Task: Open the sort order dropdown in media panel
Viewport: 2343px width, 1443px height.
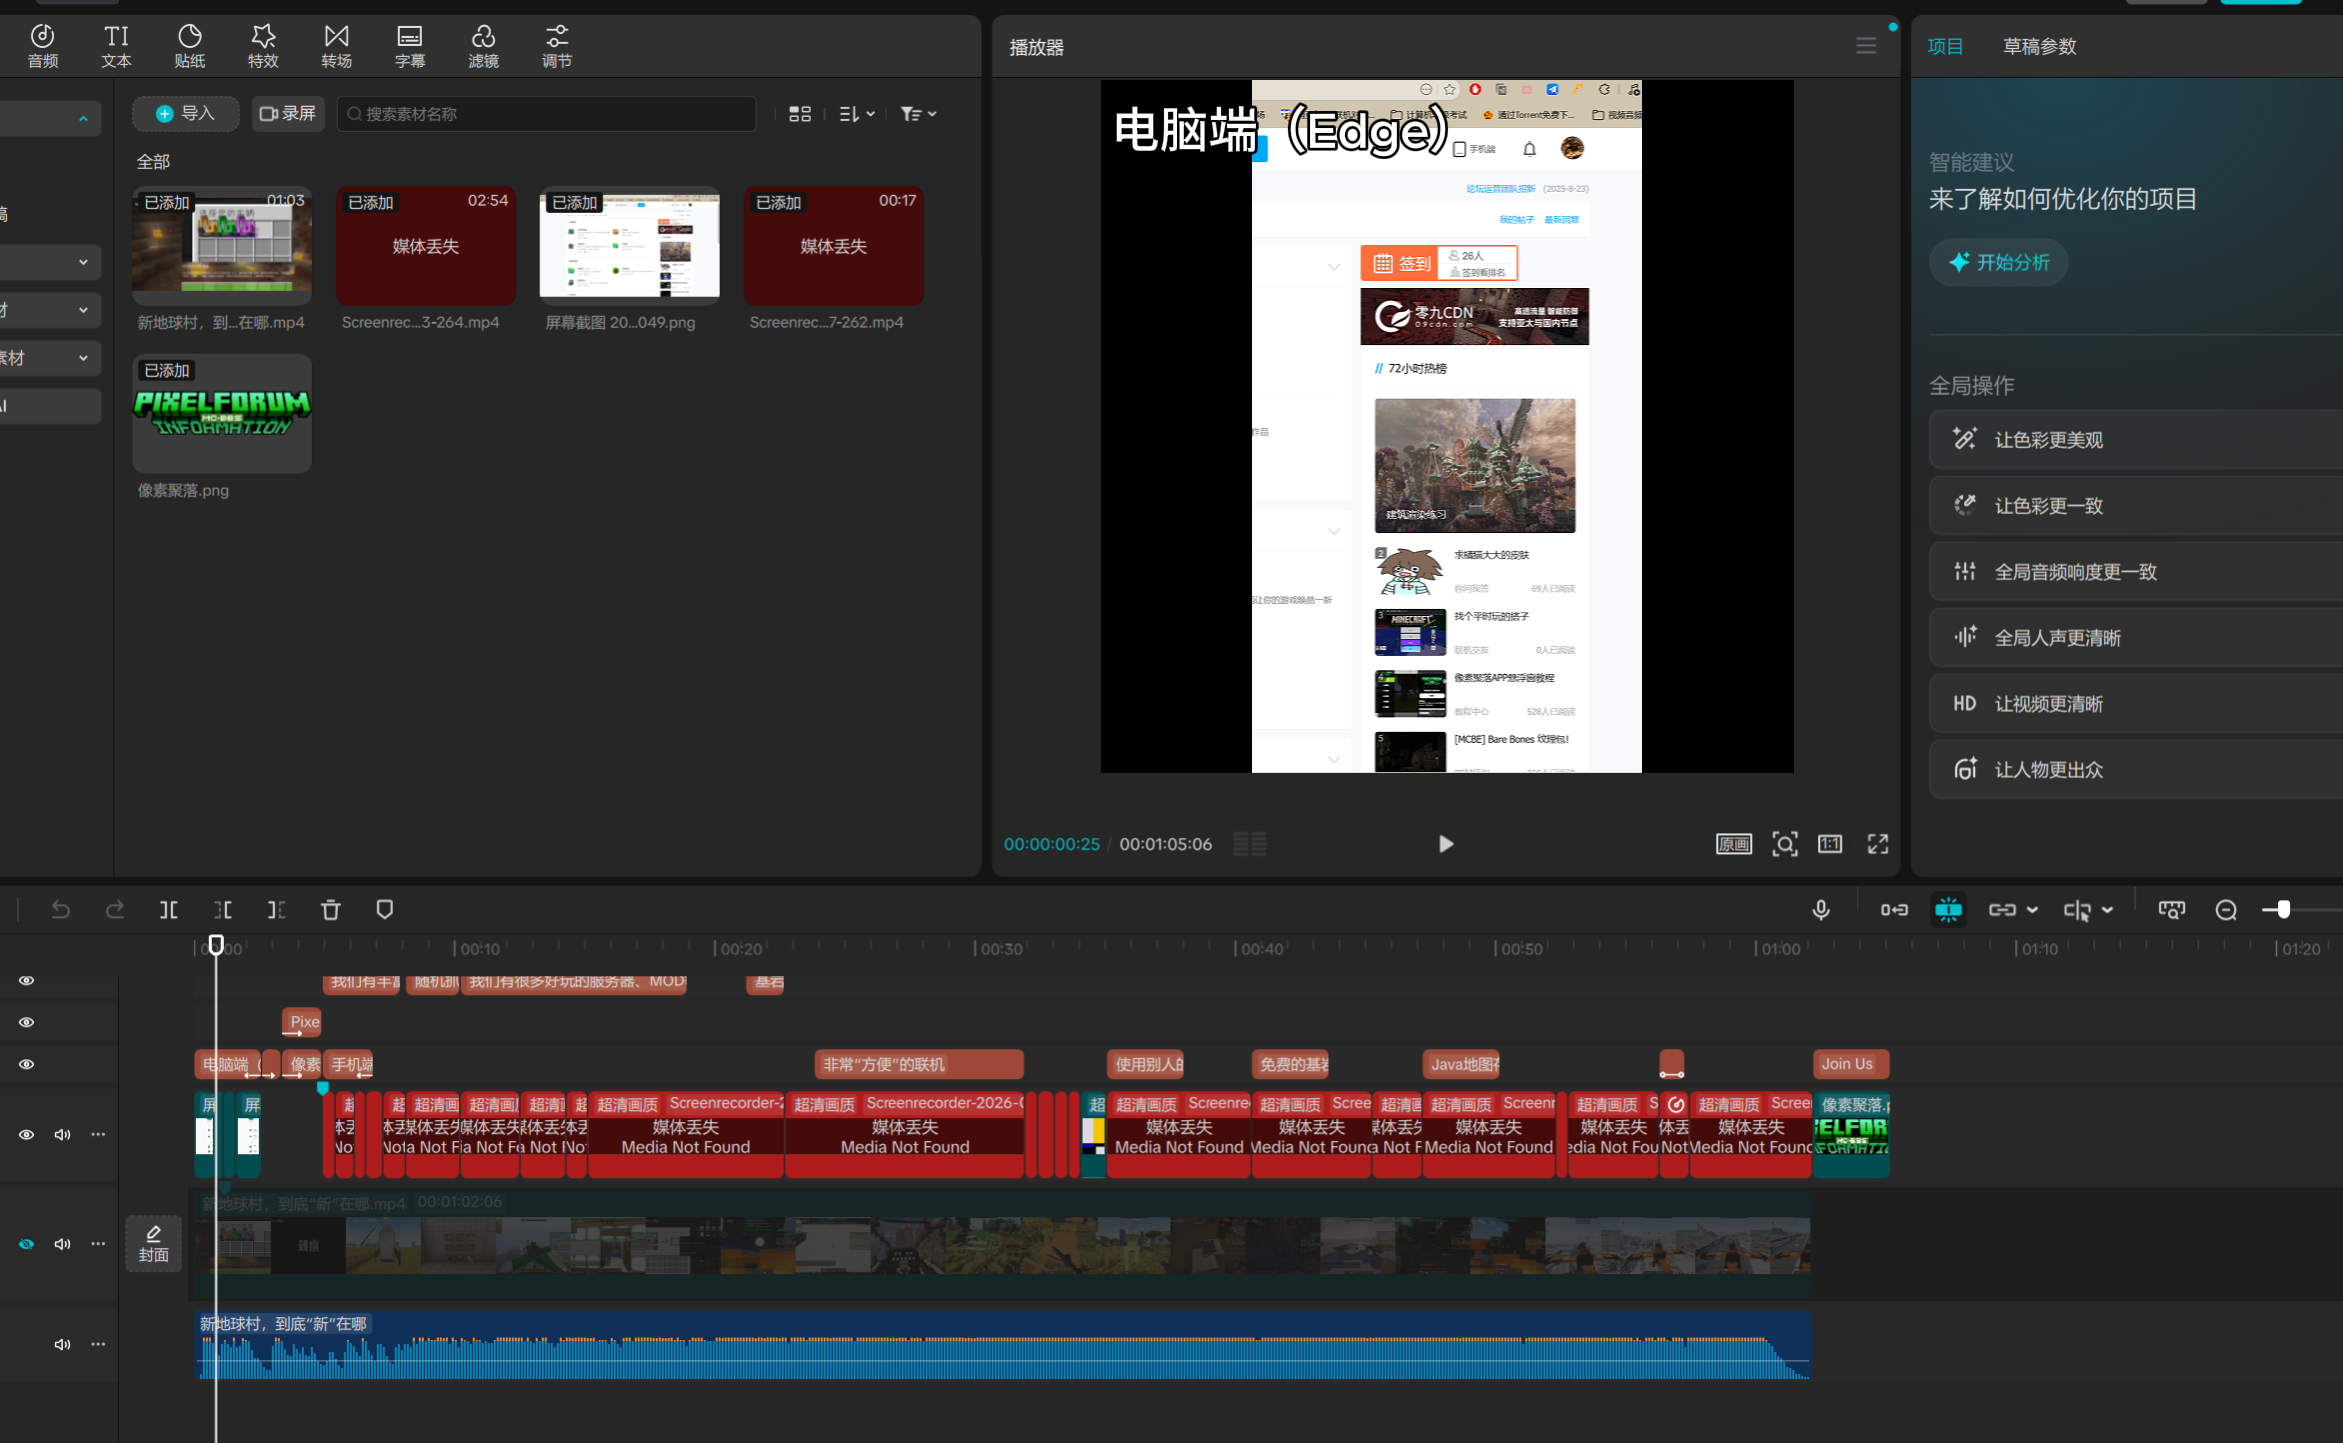Action: click(857, 114)
